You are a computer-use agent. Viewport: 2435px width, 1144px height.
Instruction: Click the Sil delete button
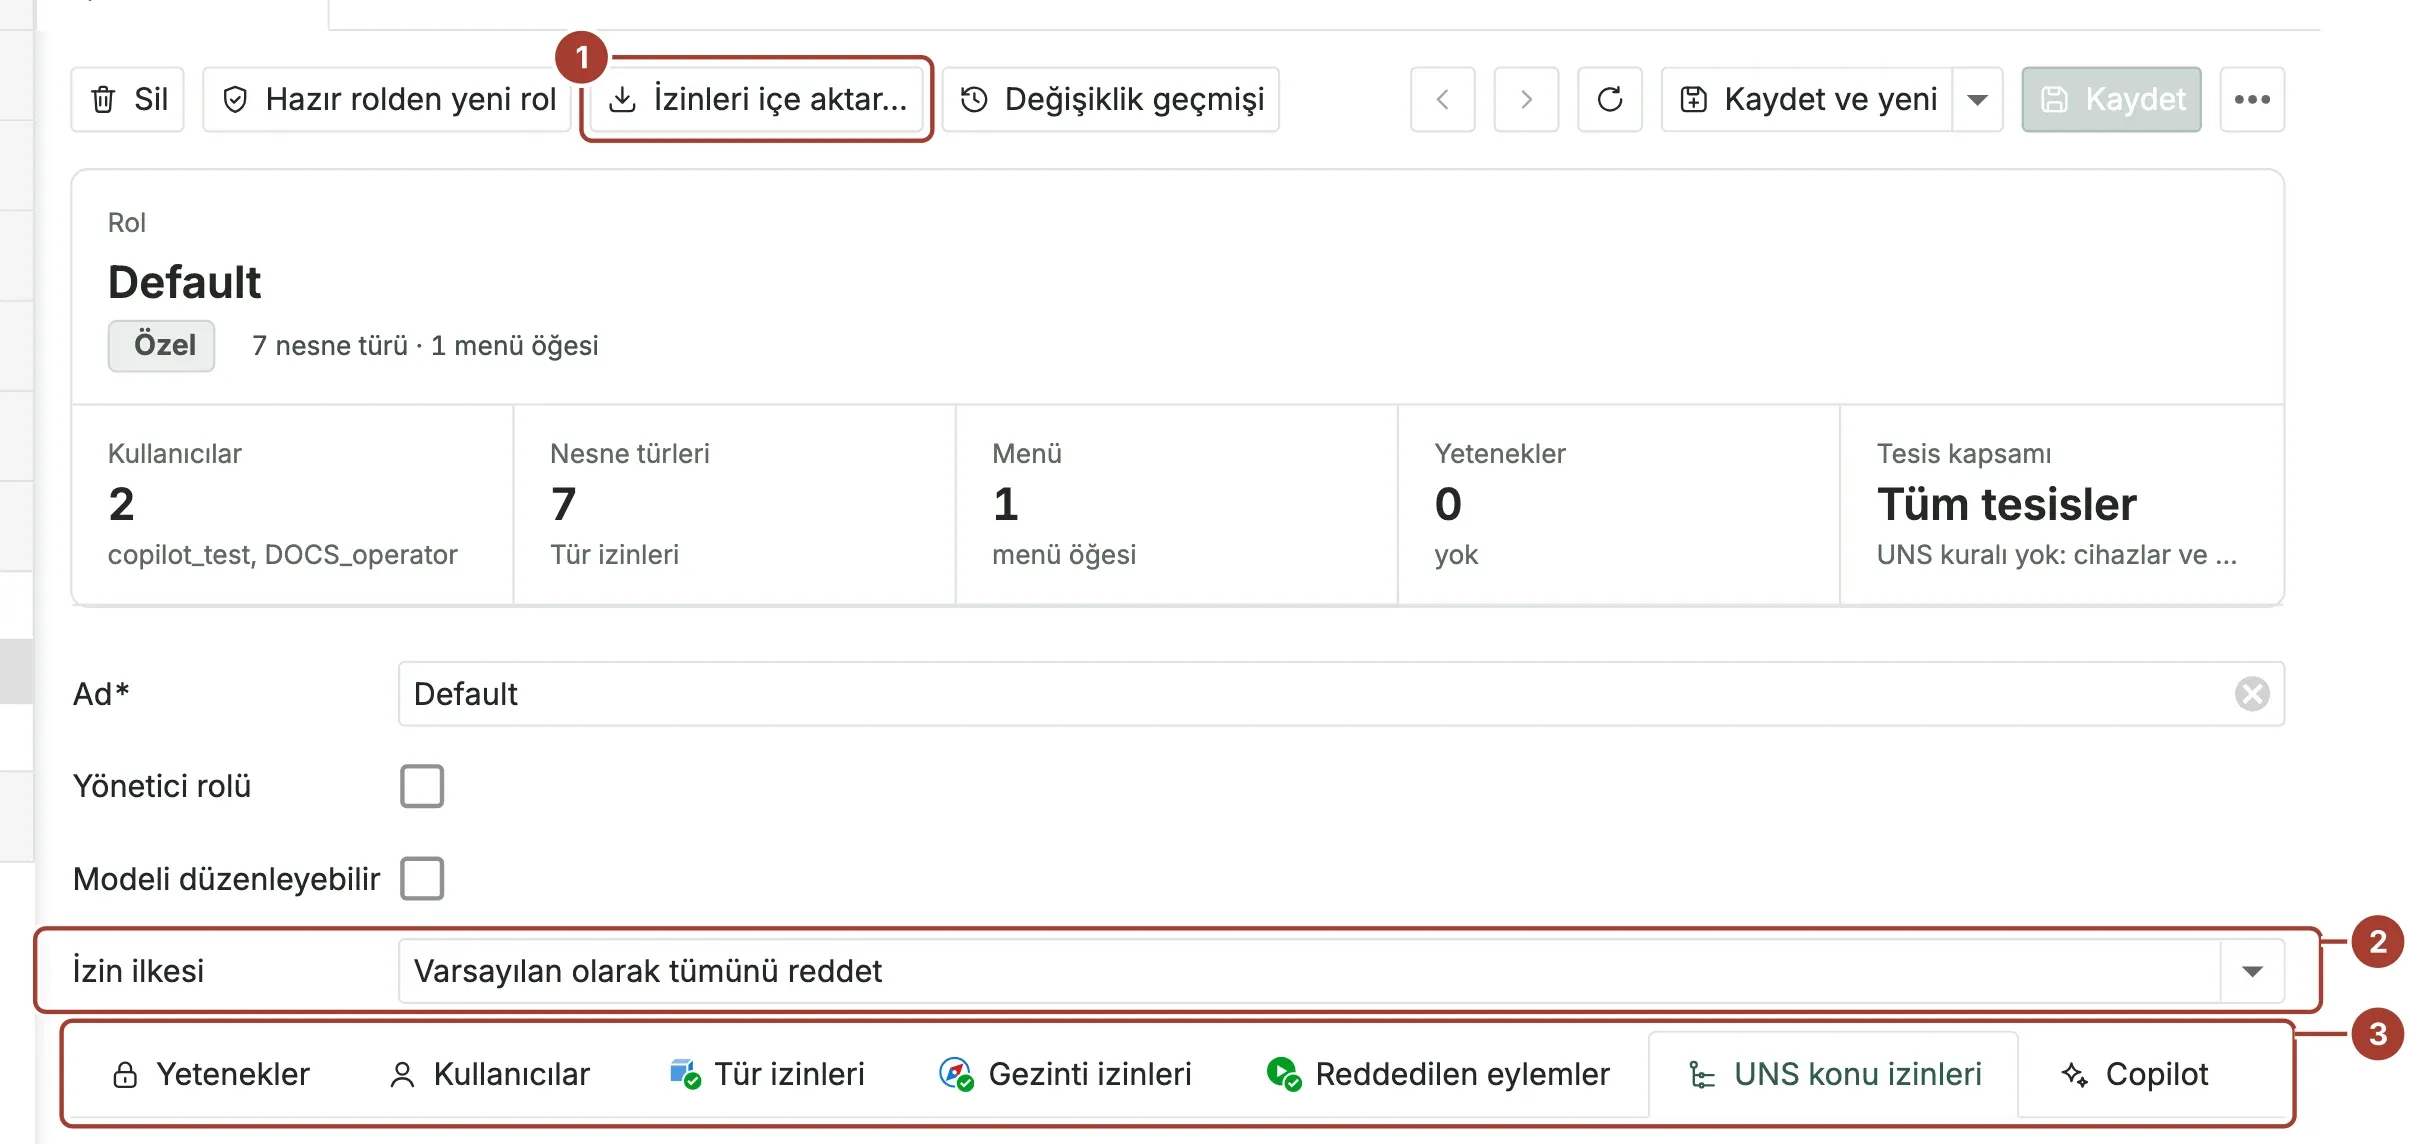click(128, 99)
